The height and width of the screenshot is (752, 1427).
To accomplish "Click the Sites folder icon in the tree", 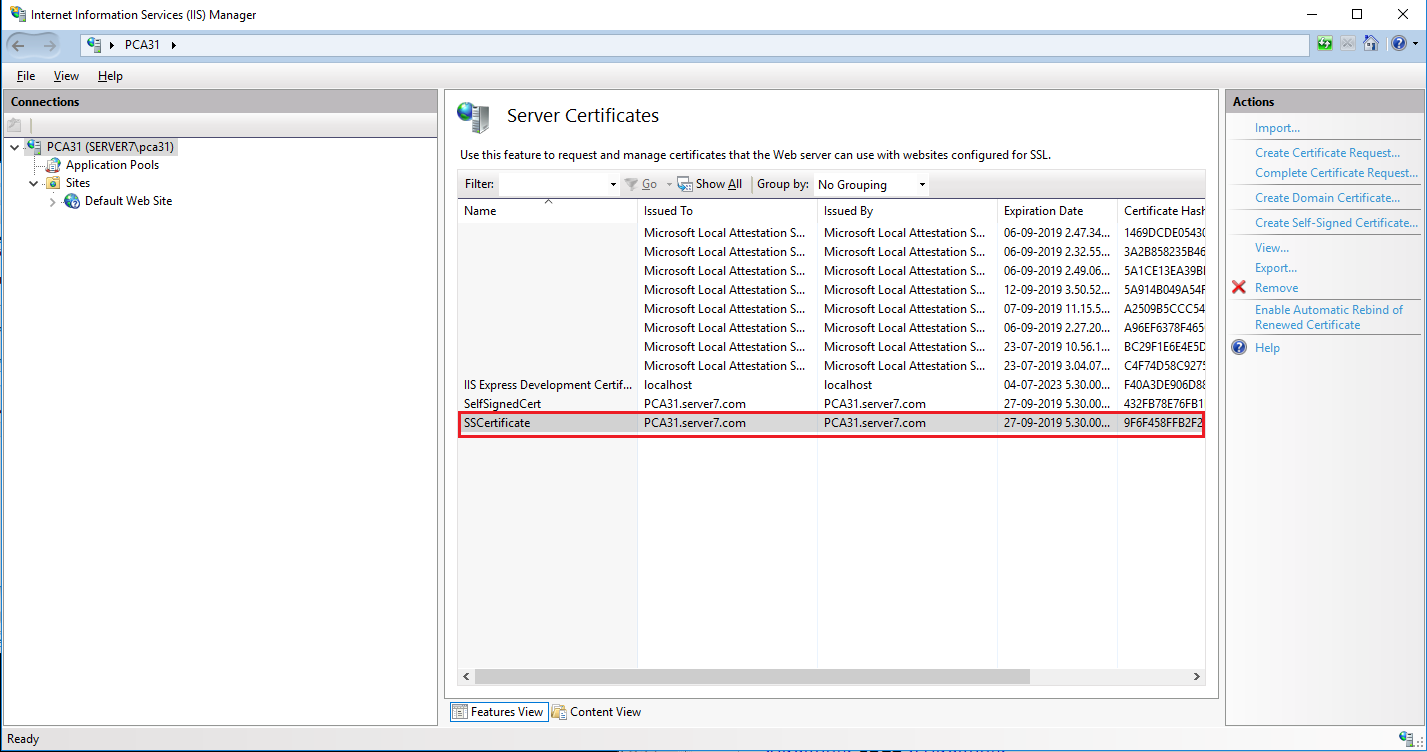I will (x=53, y=183).
